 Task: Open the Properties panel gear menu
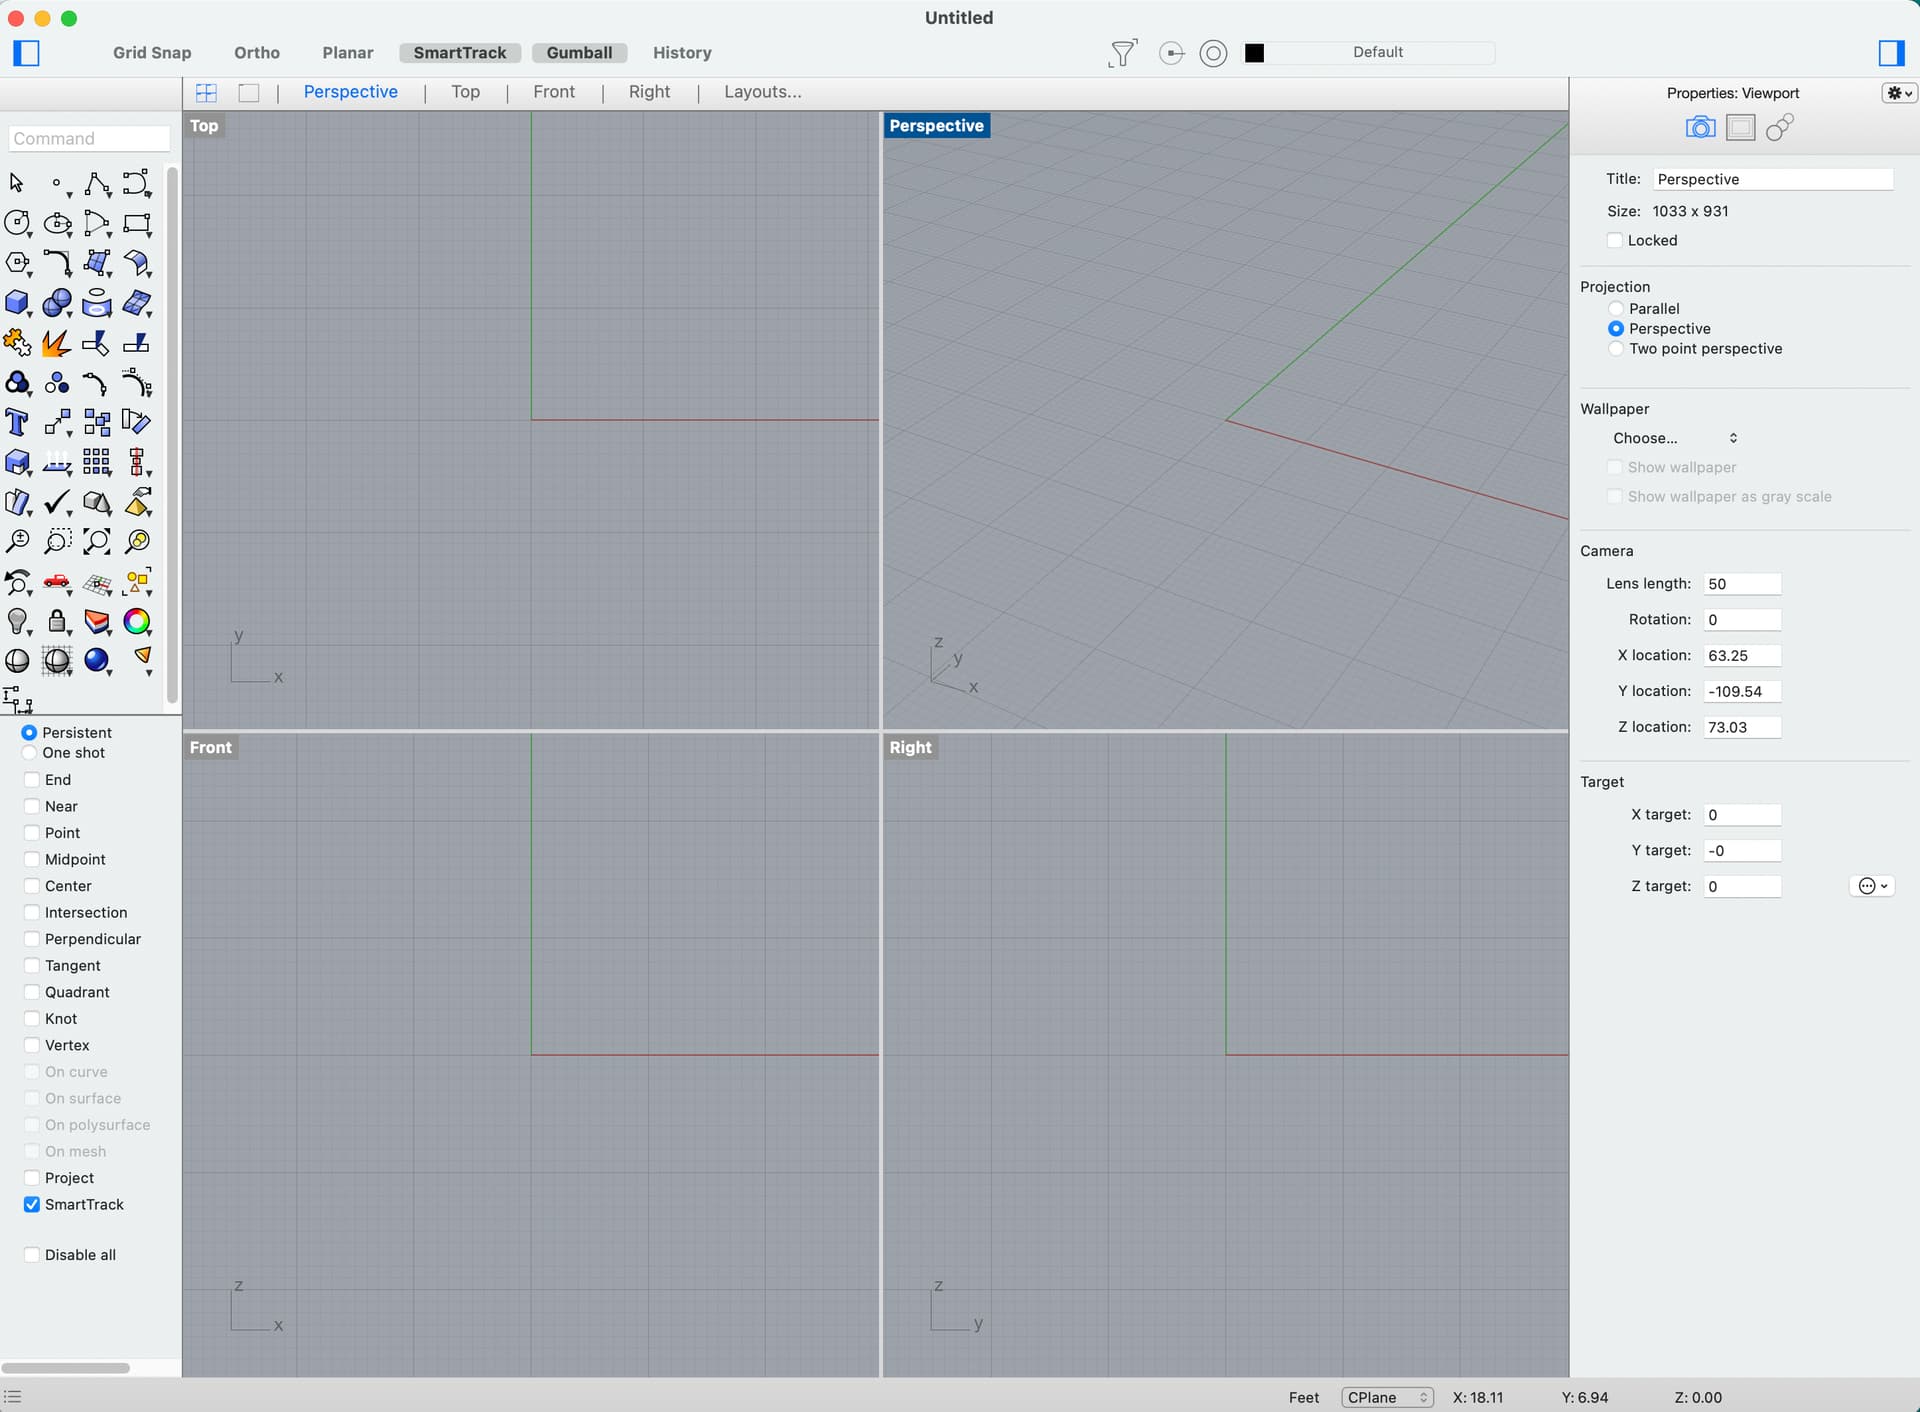pyautogui.click(x=1898, y=92)
